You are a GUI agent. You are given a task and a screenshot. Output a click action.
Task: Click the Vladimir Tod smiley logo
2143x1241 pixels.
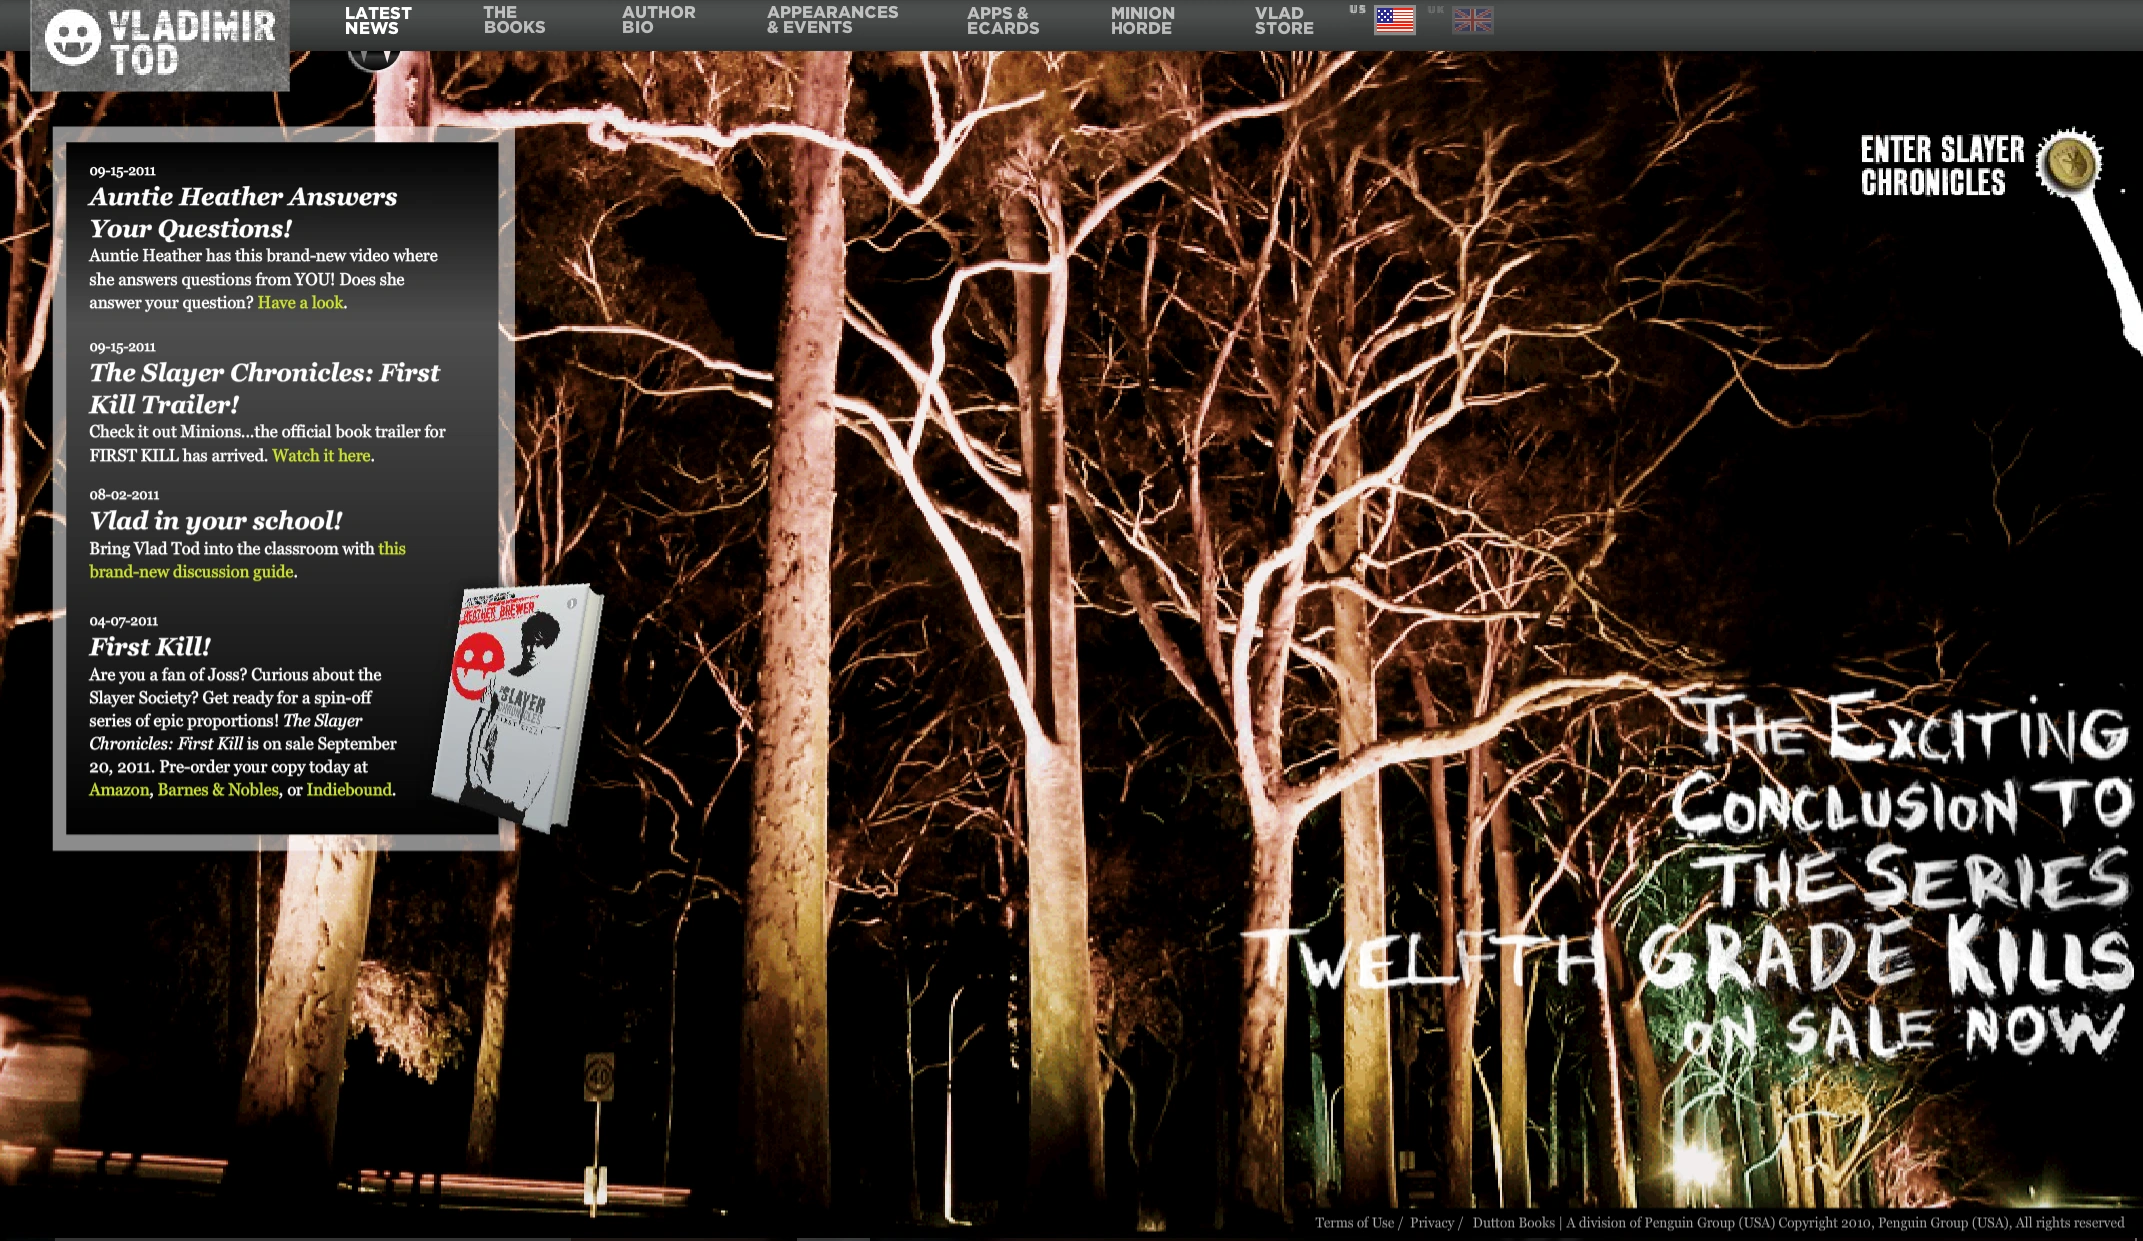point(73,38)
